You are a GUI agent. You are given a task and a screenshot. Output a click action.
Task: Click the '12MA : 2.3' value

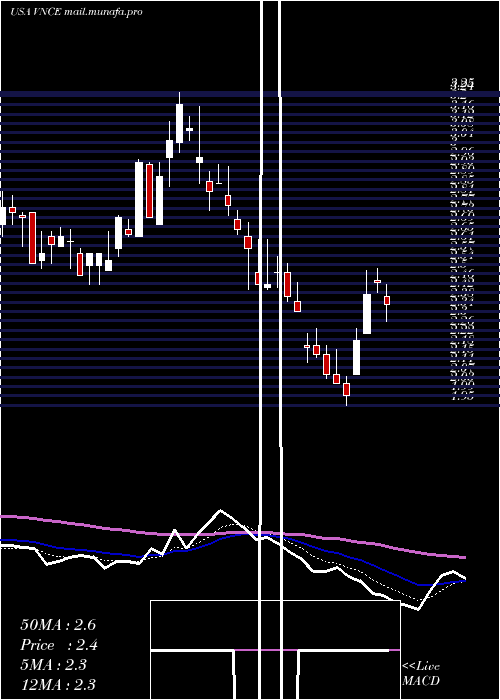(58, 685)
